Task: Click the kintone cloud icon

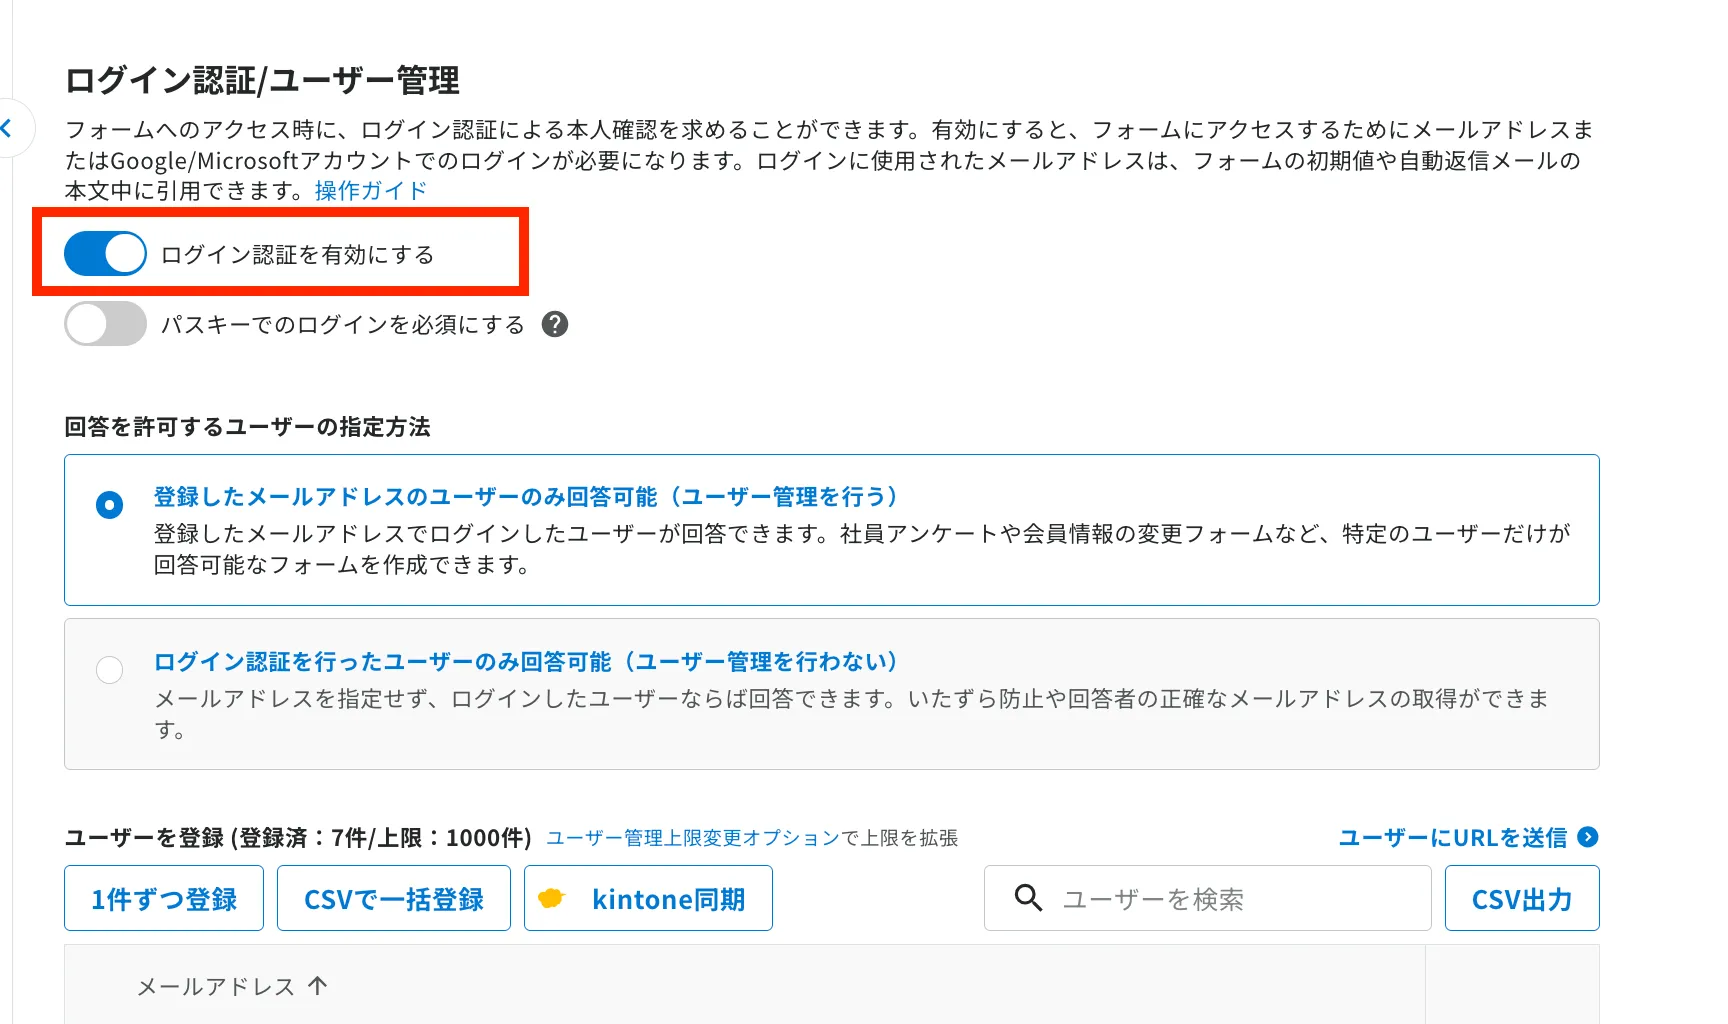Action: click(x=551, y=898)
